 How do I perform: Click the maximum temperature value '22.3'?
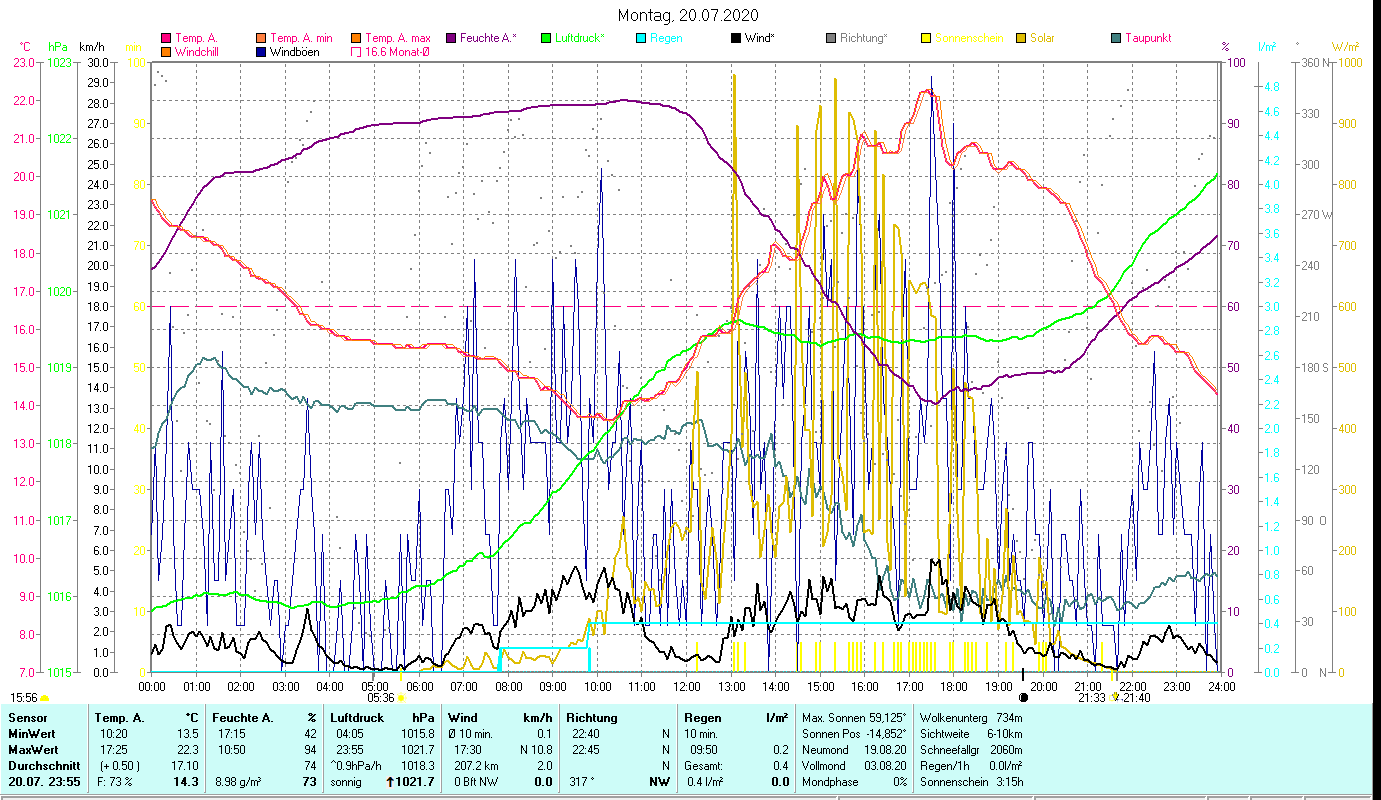[187, 750]
